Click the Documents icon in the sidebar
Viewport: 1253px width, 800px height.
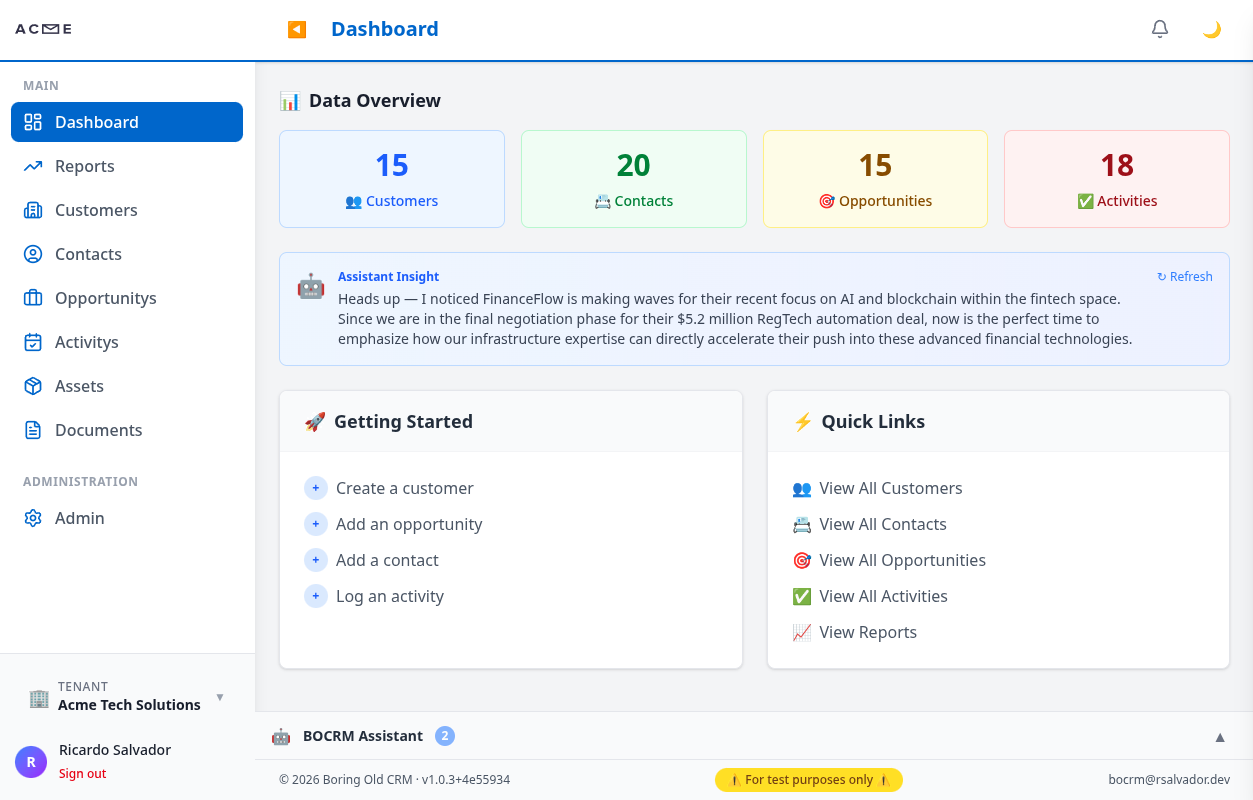[33, 430]
